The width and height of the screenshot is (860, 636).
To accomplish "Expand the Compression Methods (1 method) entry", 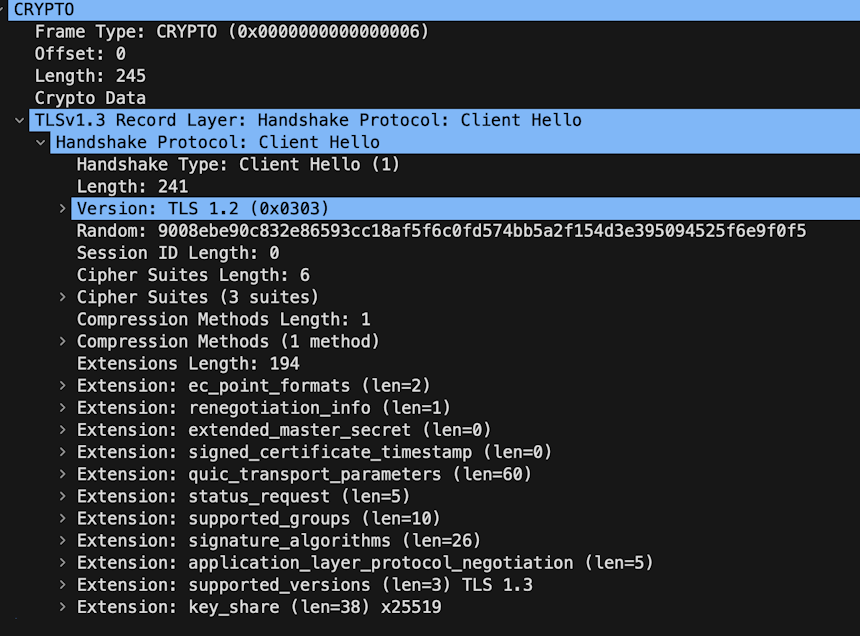I will (x=62, y=341).
